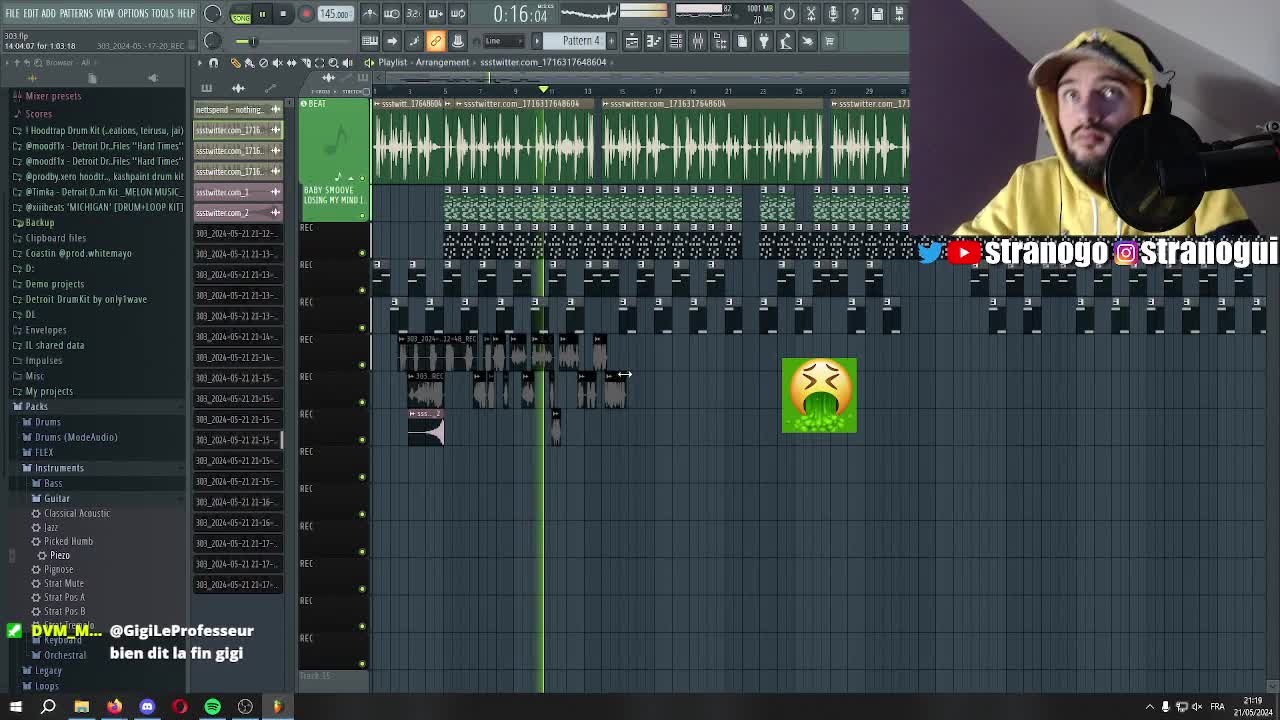Arm the red record button
1280x720 pixels.
tap(306, 14)
